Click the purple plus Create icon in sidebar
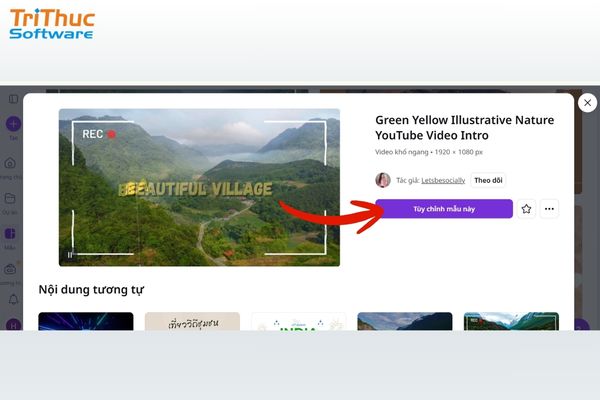Viewport: 600px width, 400px height. coord(13,124)
